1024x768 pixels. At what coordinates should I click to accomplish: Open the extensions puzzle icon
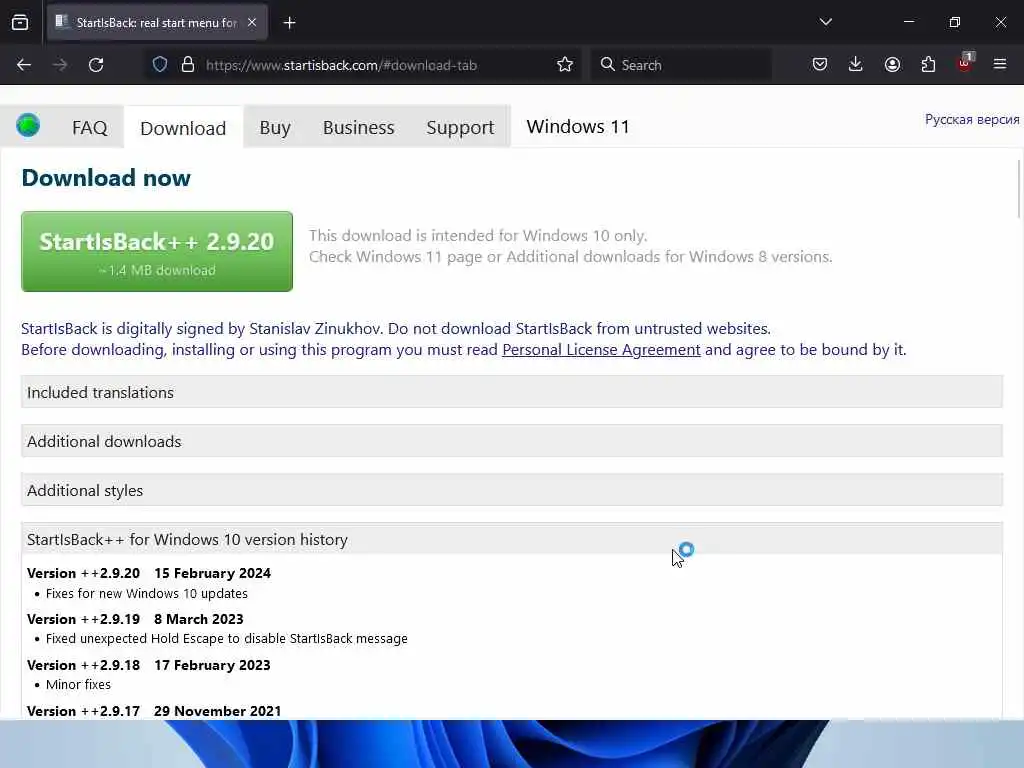(928, 64)
